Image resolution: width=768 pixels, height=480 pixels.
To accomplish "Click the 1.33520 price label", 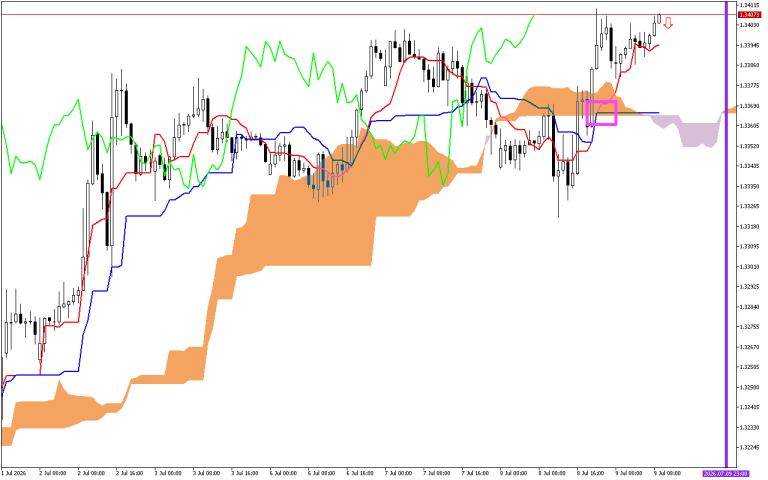I will (749, 146).
